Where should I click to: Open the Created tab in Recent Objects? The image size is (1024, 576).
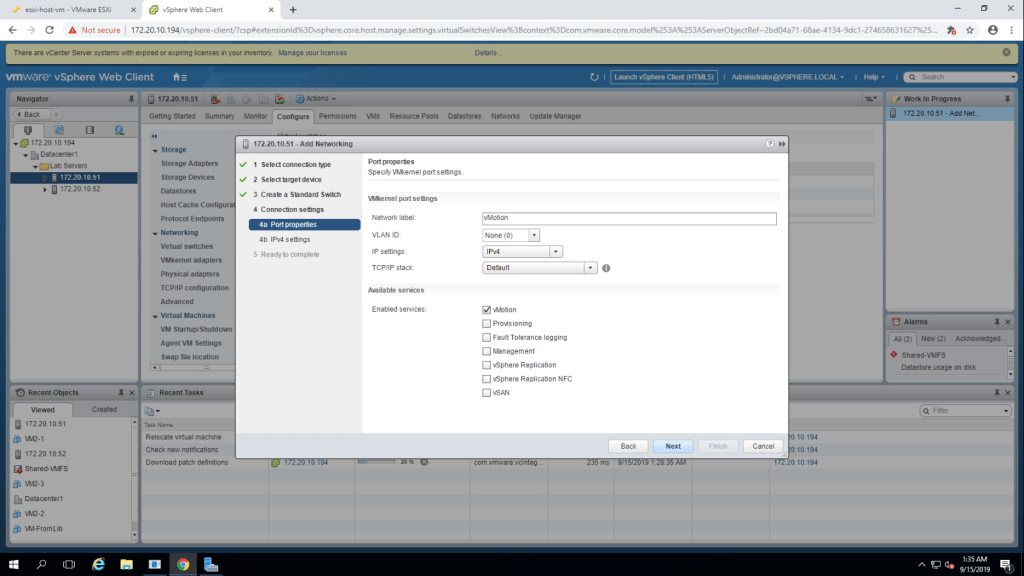[104, 409]
